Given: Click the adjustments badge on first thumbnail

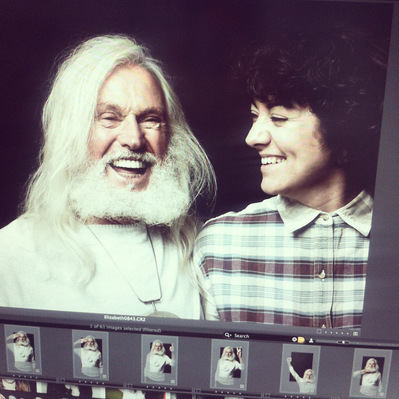Looking at the screenshot, I should 37,371.
